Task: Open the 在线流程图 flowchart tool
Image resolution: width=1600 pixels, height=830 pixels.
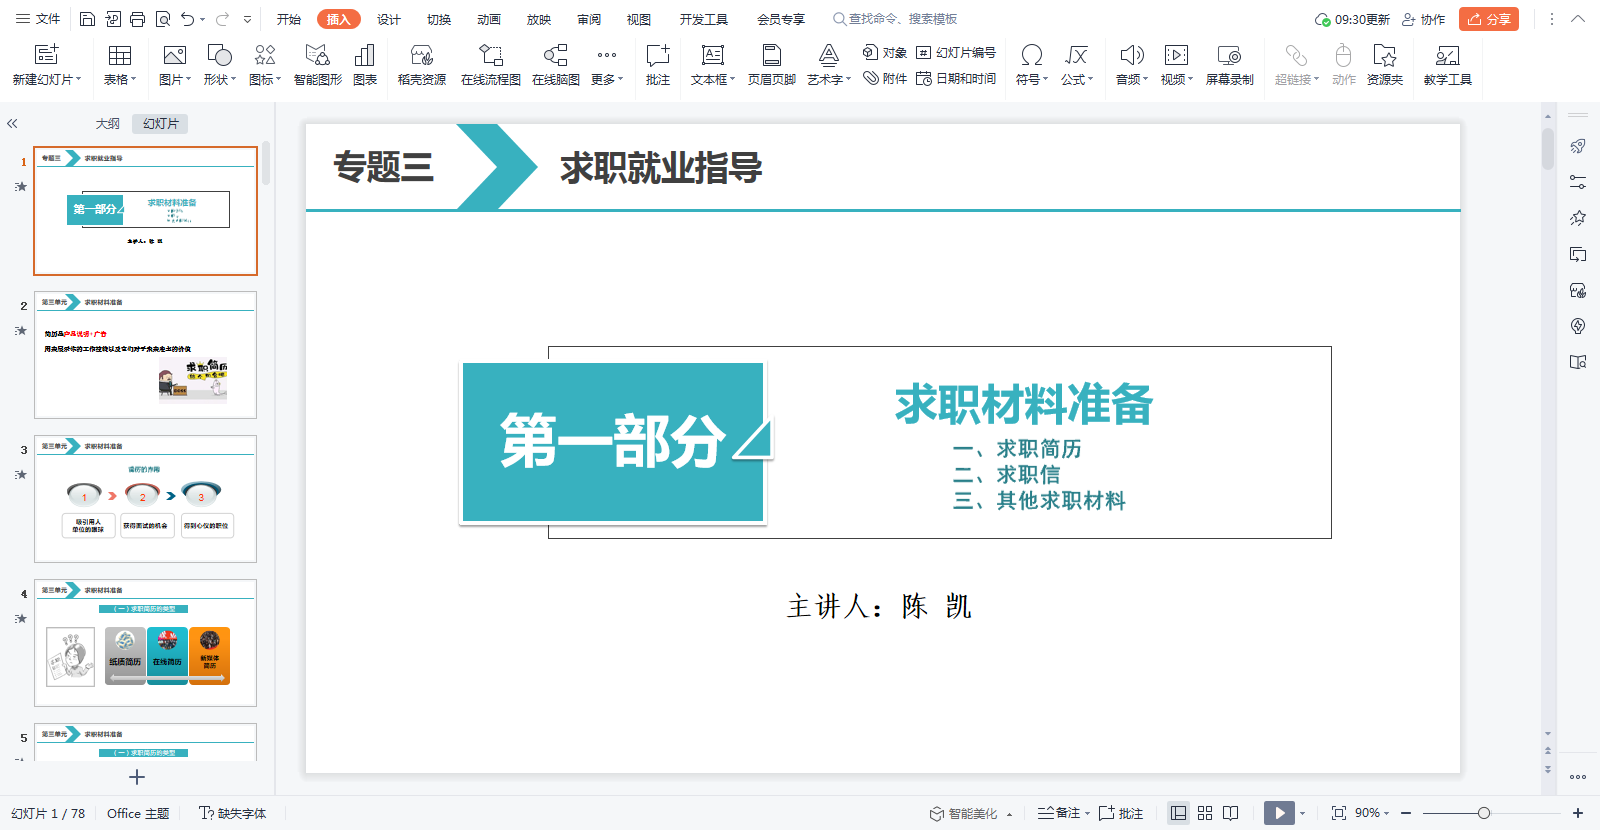Action: (490, 56)
